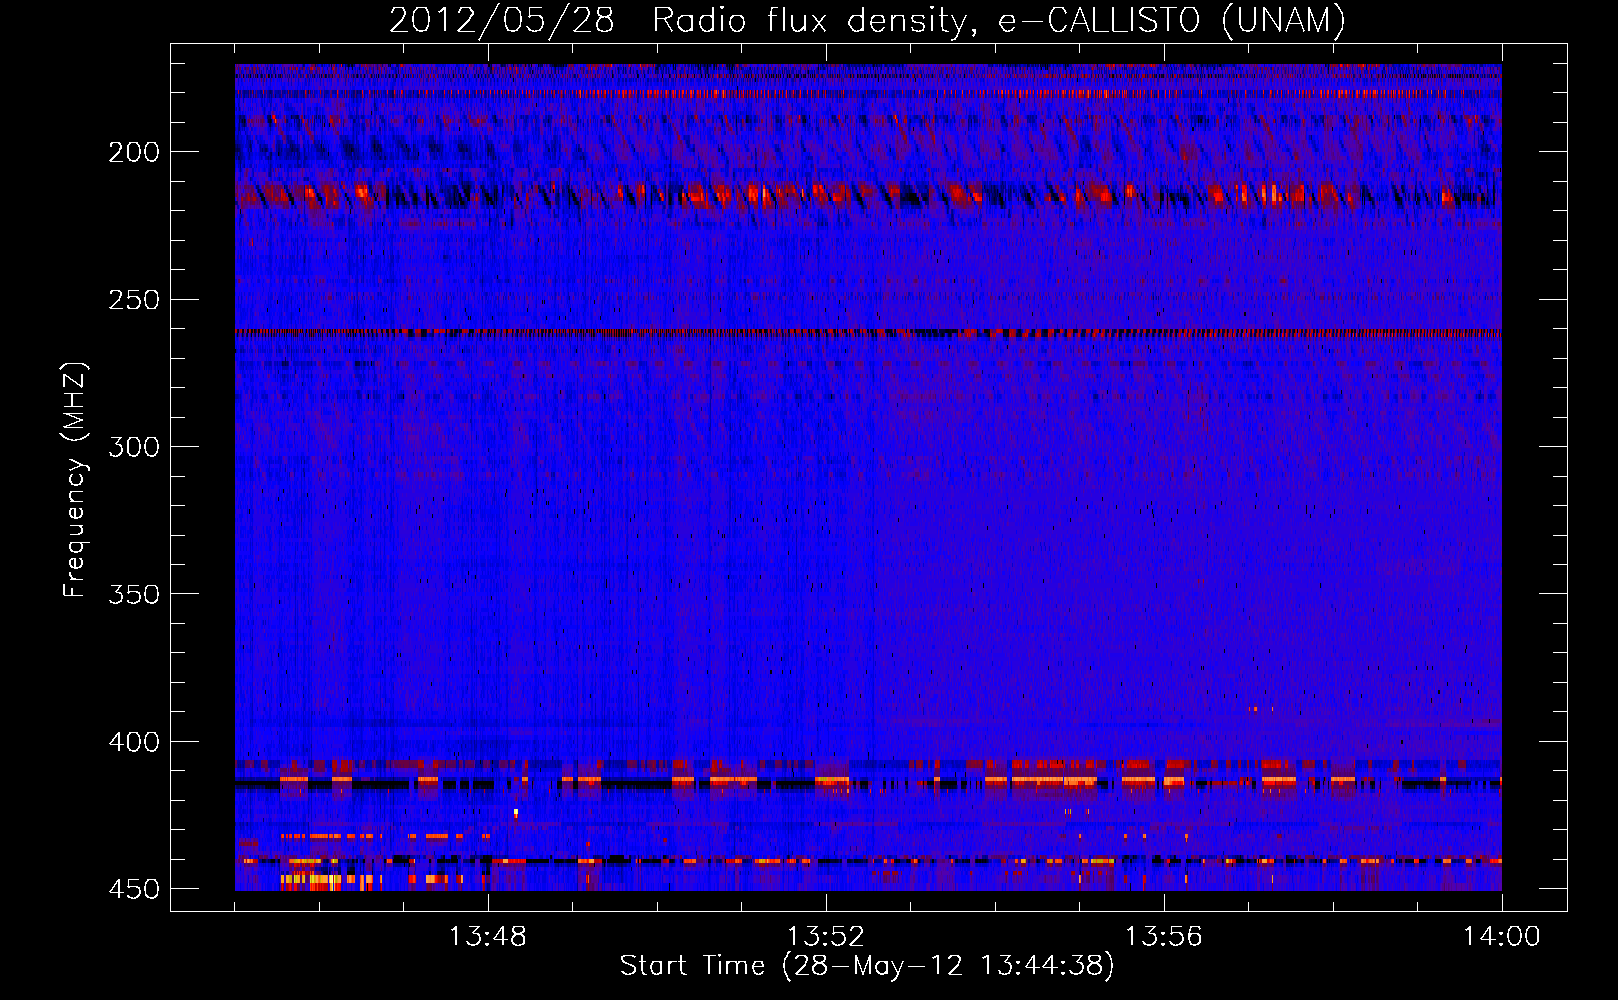Click the "14:00" time tick label
Screen dimensions: 1618x1000
pyautogui.click(x=1501, y=937)
